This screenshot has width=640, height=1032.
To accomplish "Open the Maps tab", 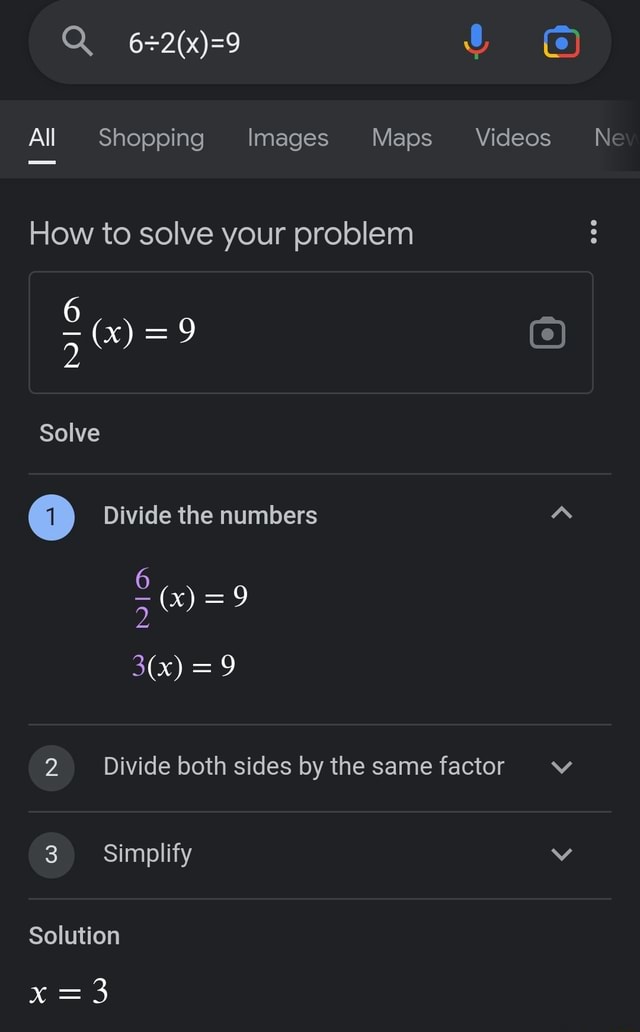I will pyautogui.click(x=401, y=138).
